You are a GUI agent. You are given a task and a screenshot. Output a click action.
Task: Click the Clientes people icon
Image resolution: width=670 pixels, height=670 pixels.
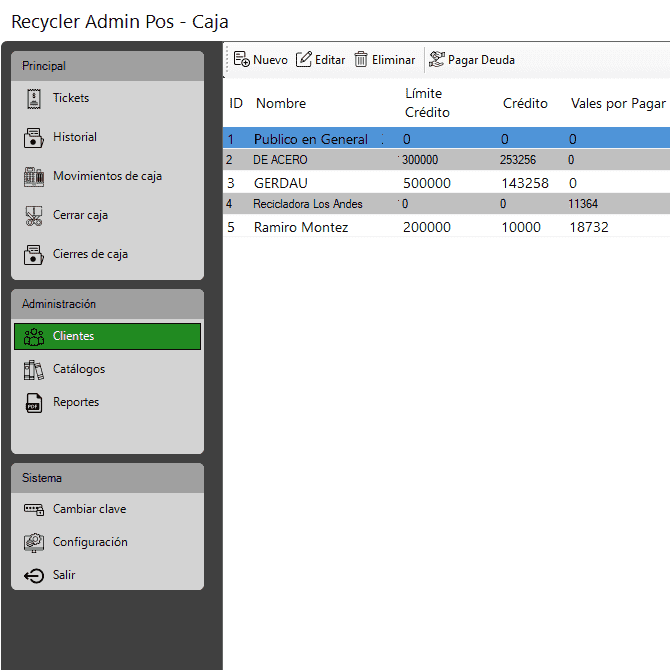click(x=34, y=337)
